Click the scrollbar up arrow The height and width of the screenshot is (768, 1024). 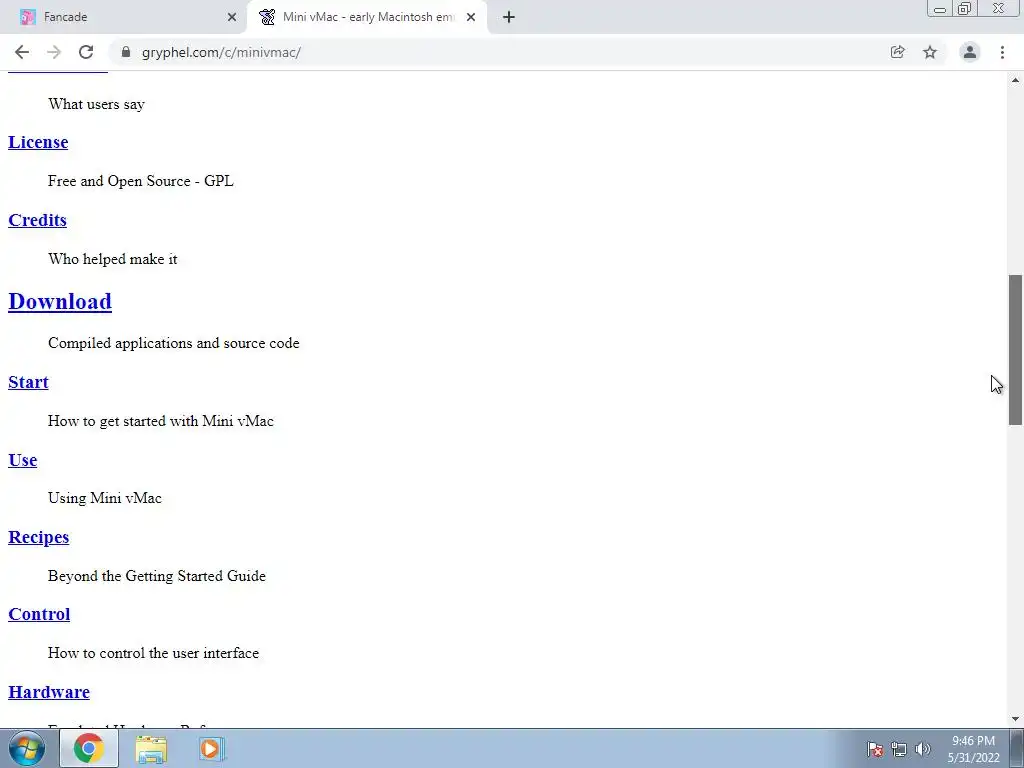1015,80
